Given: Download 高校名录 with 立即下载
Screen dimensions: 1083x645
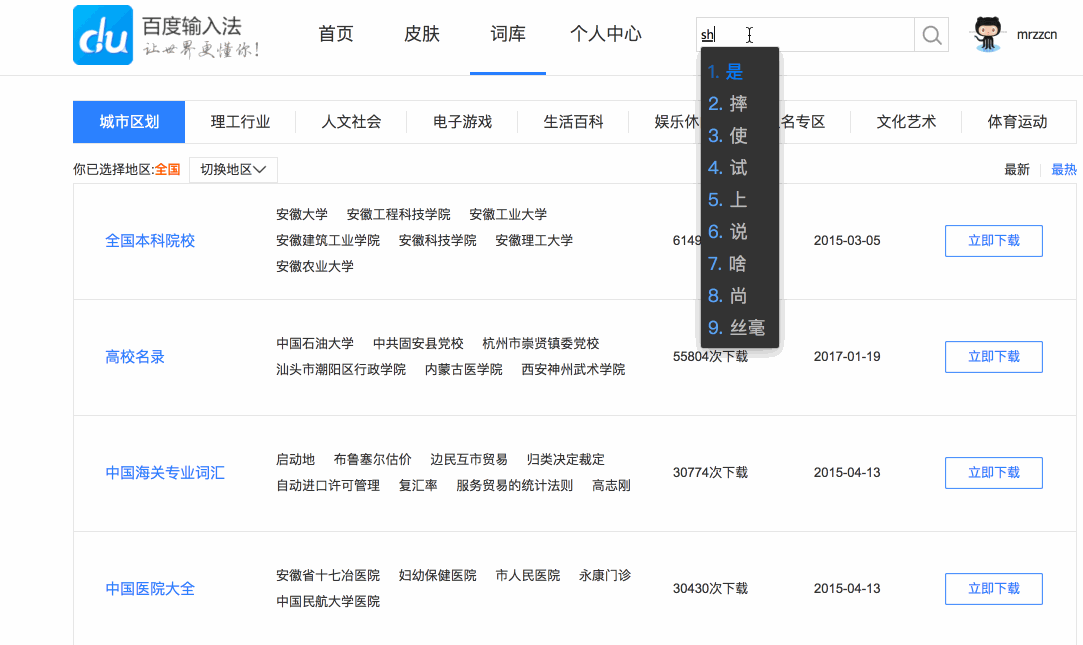Looking at the screenshot, I should pos(993,357).
